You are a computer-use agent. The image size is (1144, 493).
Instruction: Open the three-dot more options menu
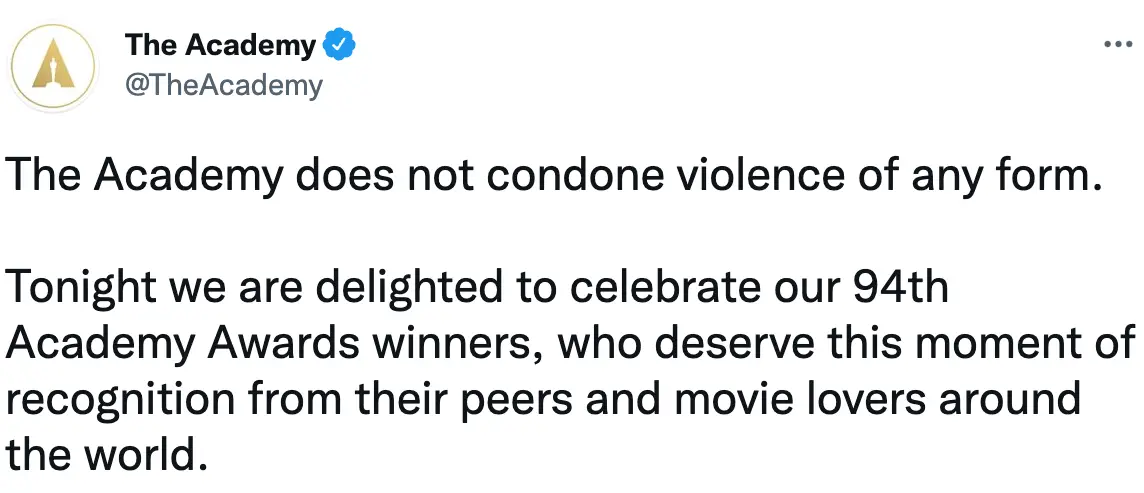pos(1116,45)
